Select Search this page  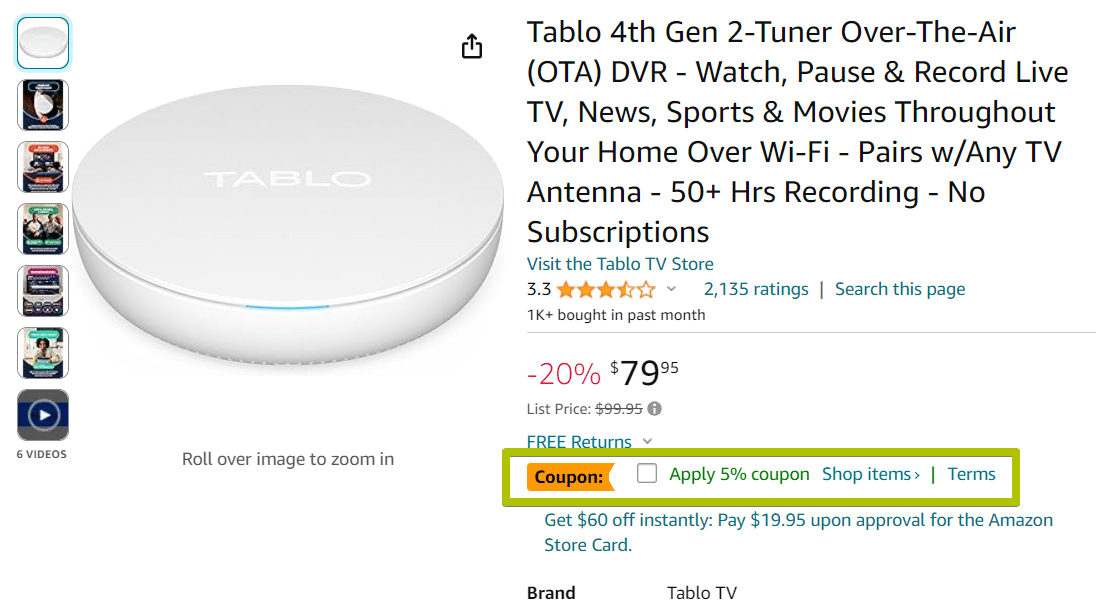tap(899, 288)
